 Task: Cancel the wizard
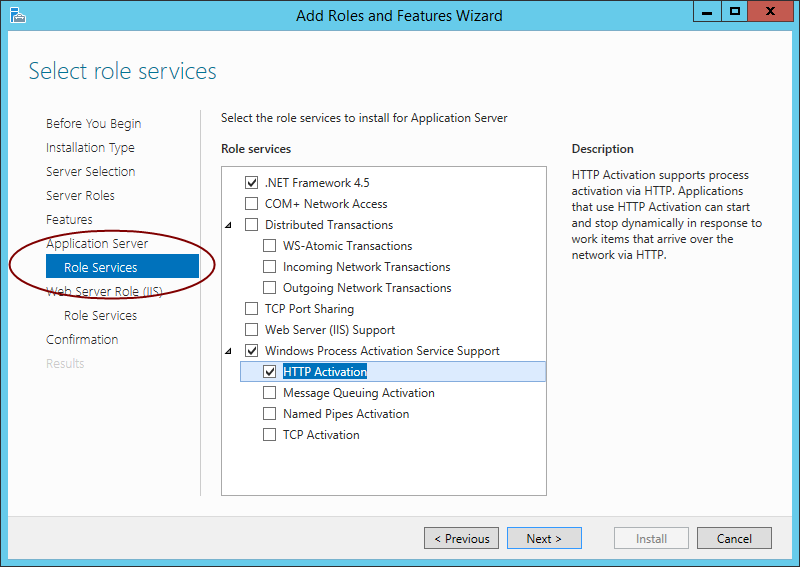click(x=734, y=538)
